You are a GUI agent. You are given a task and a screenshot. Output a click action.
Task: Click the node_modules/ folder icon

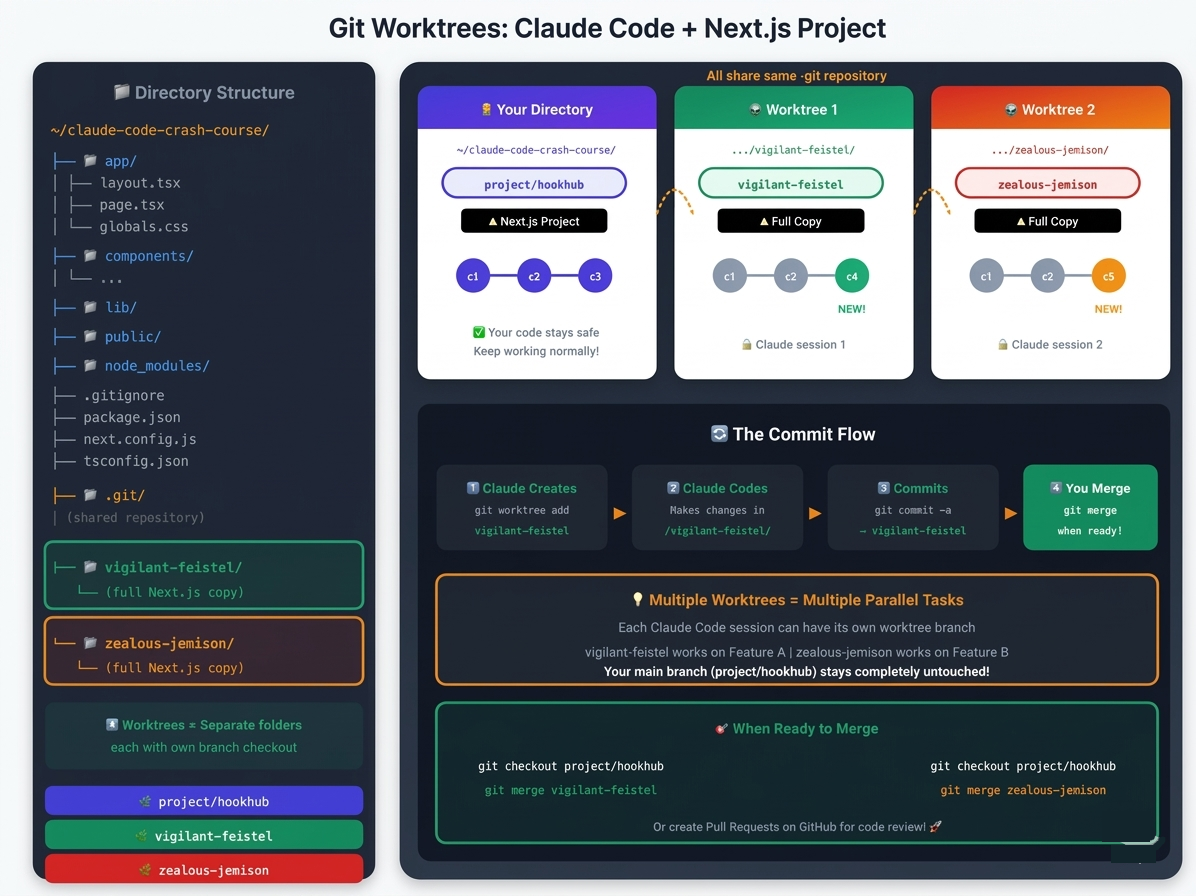pos(90,365)
